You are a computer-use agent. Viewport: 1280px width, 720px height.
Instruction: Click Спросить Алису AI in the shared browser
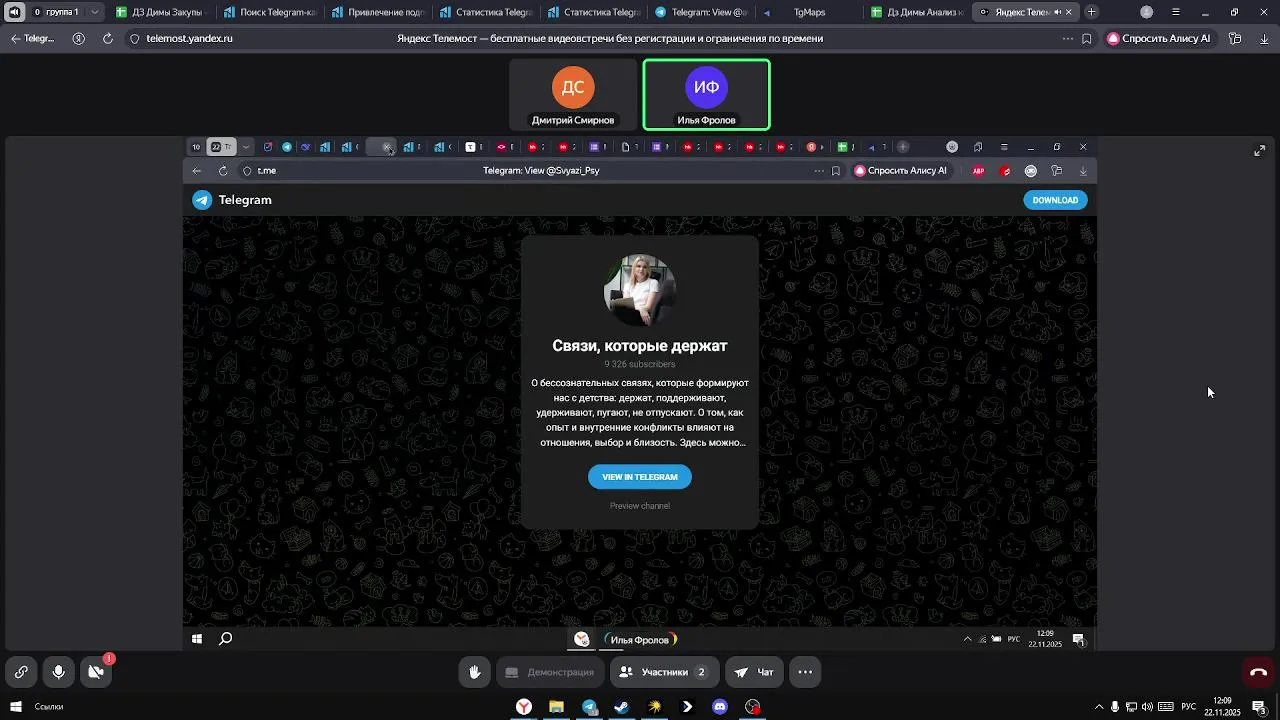(900, 171)
